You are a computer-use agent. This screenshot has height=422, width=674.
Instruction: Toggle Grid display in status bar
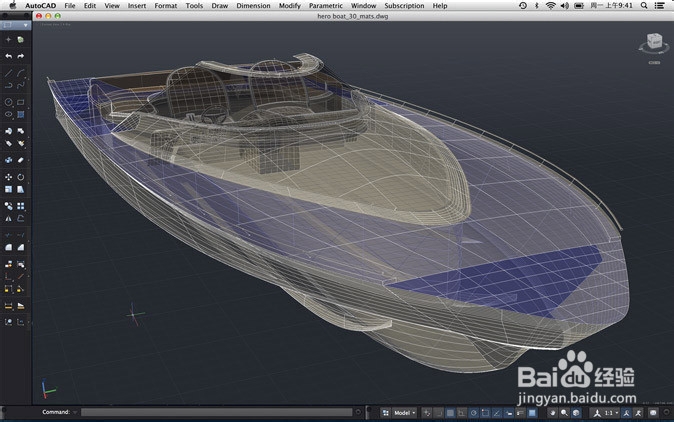tap(449, 412)
